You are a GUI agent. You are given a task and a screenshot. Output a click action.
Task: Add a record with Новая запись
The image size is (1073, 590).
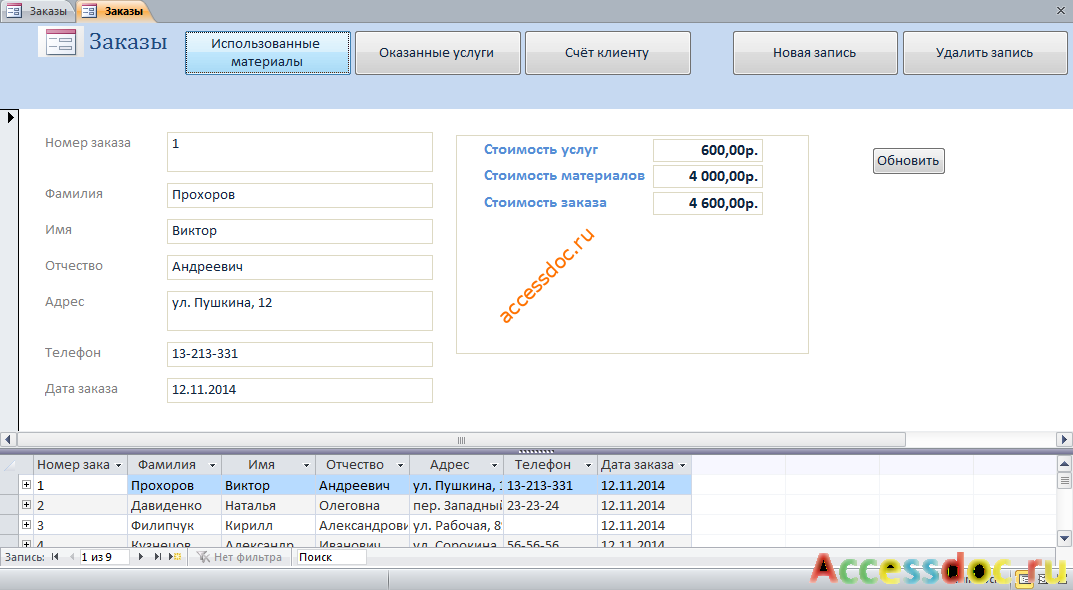coord(815,53)
